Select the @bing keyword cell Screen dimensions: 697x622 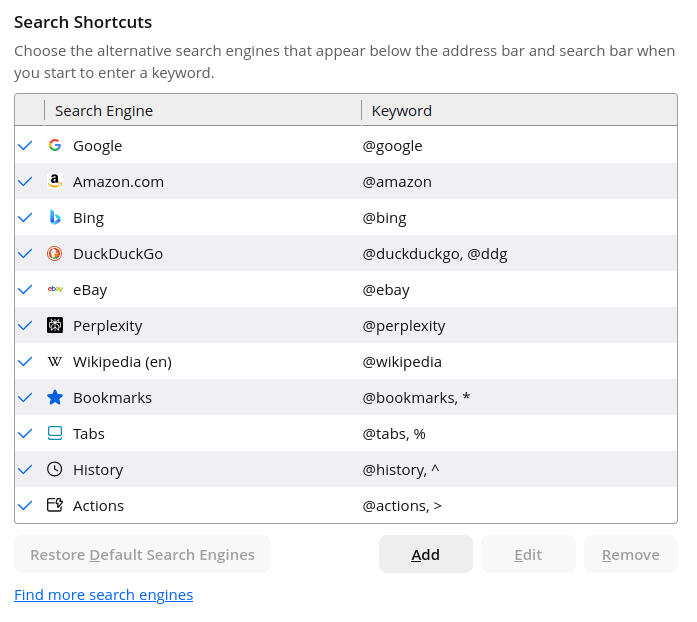coord(385,218)
